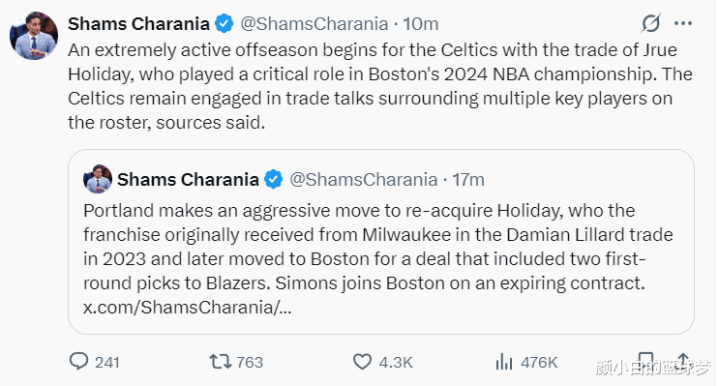Like the tweet with heart icon
The width and height of the screenshot is (719, 386).
coord(362,362)
